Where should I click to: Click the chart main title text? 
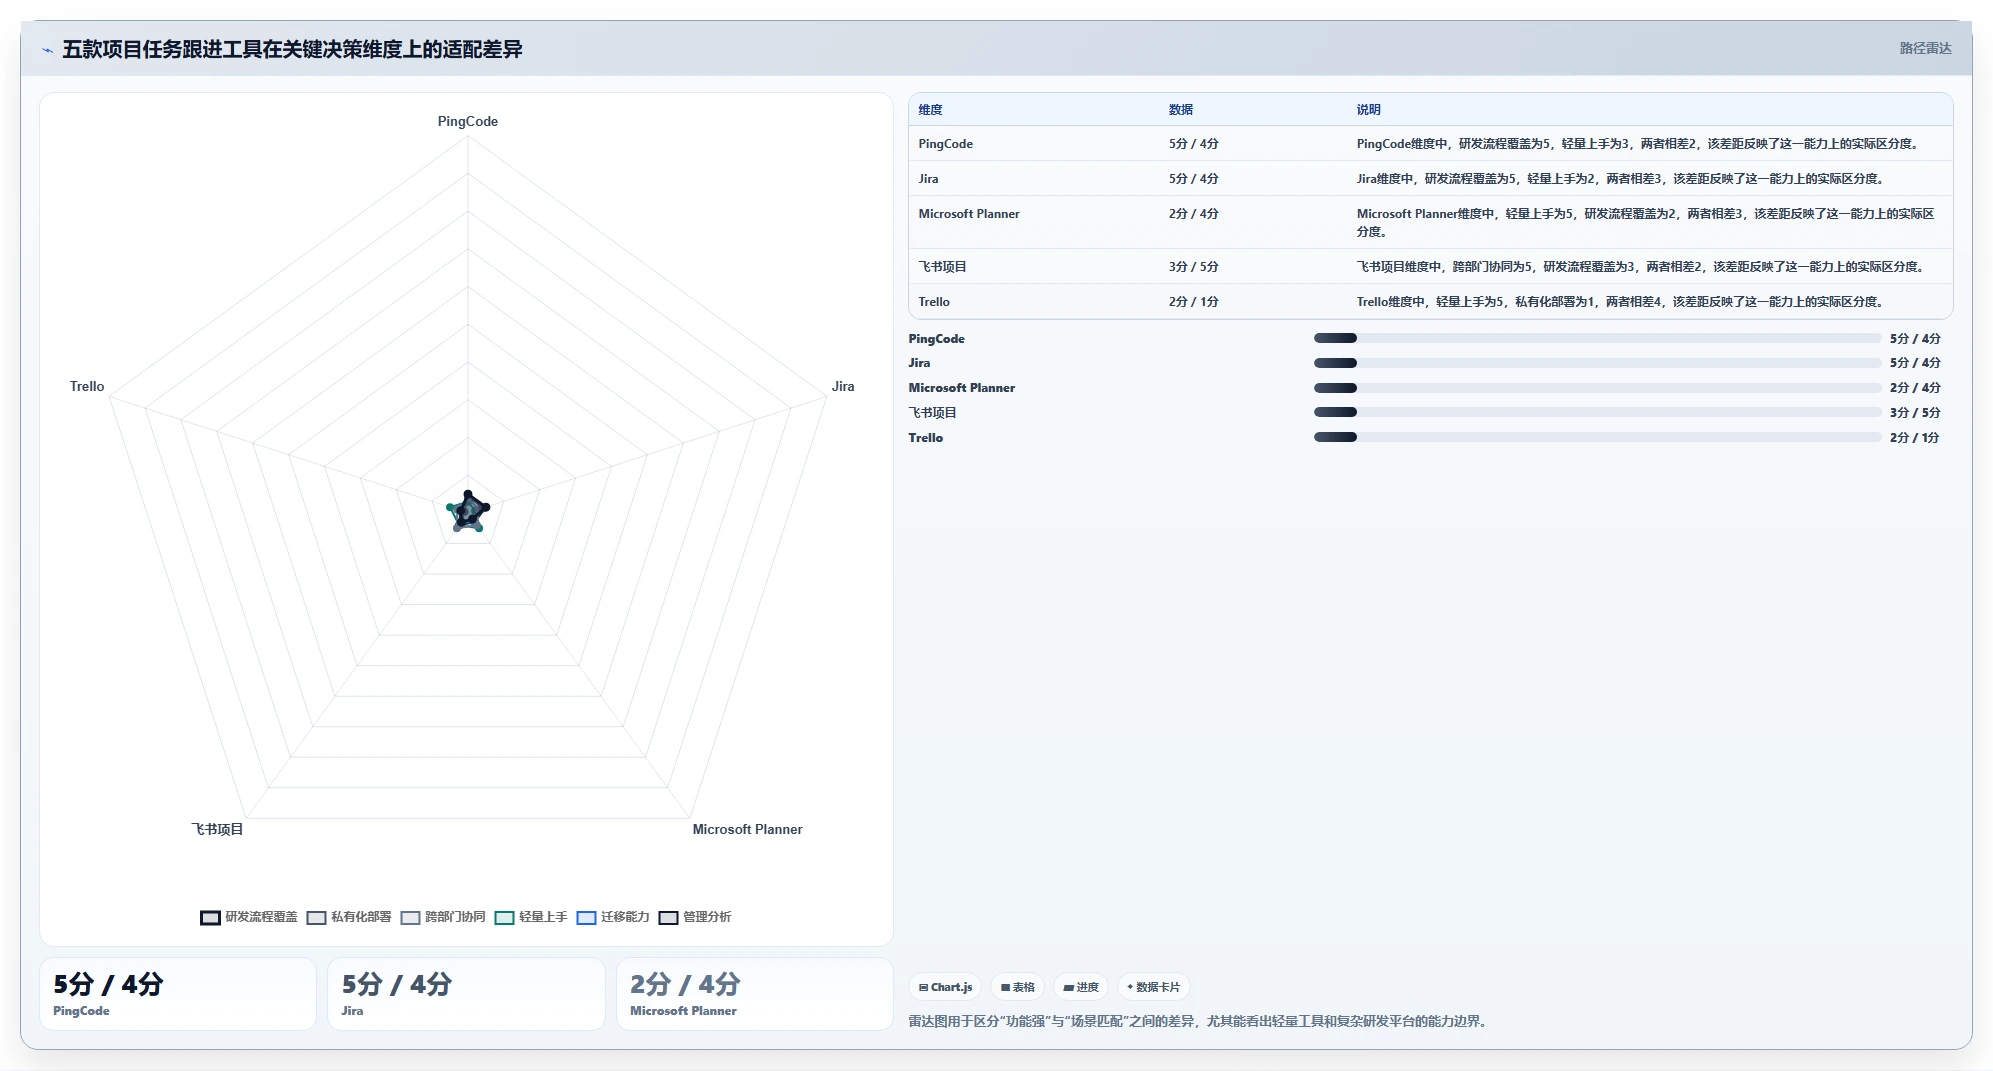pos(292,49)
